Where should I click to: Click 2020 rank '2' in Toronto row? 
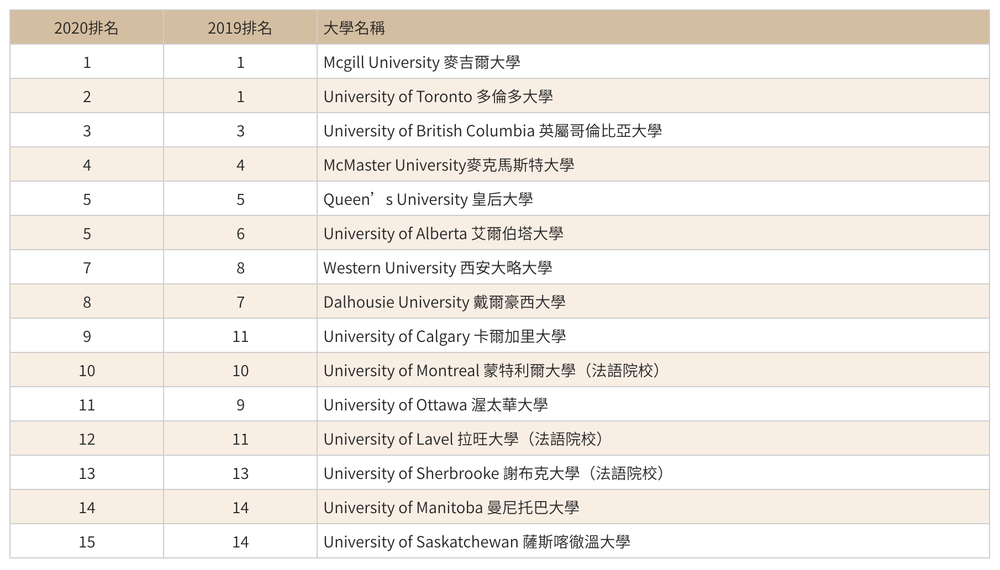(x=87, y=97)
